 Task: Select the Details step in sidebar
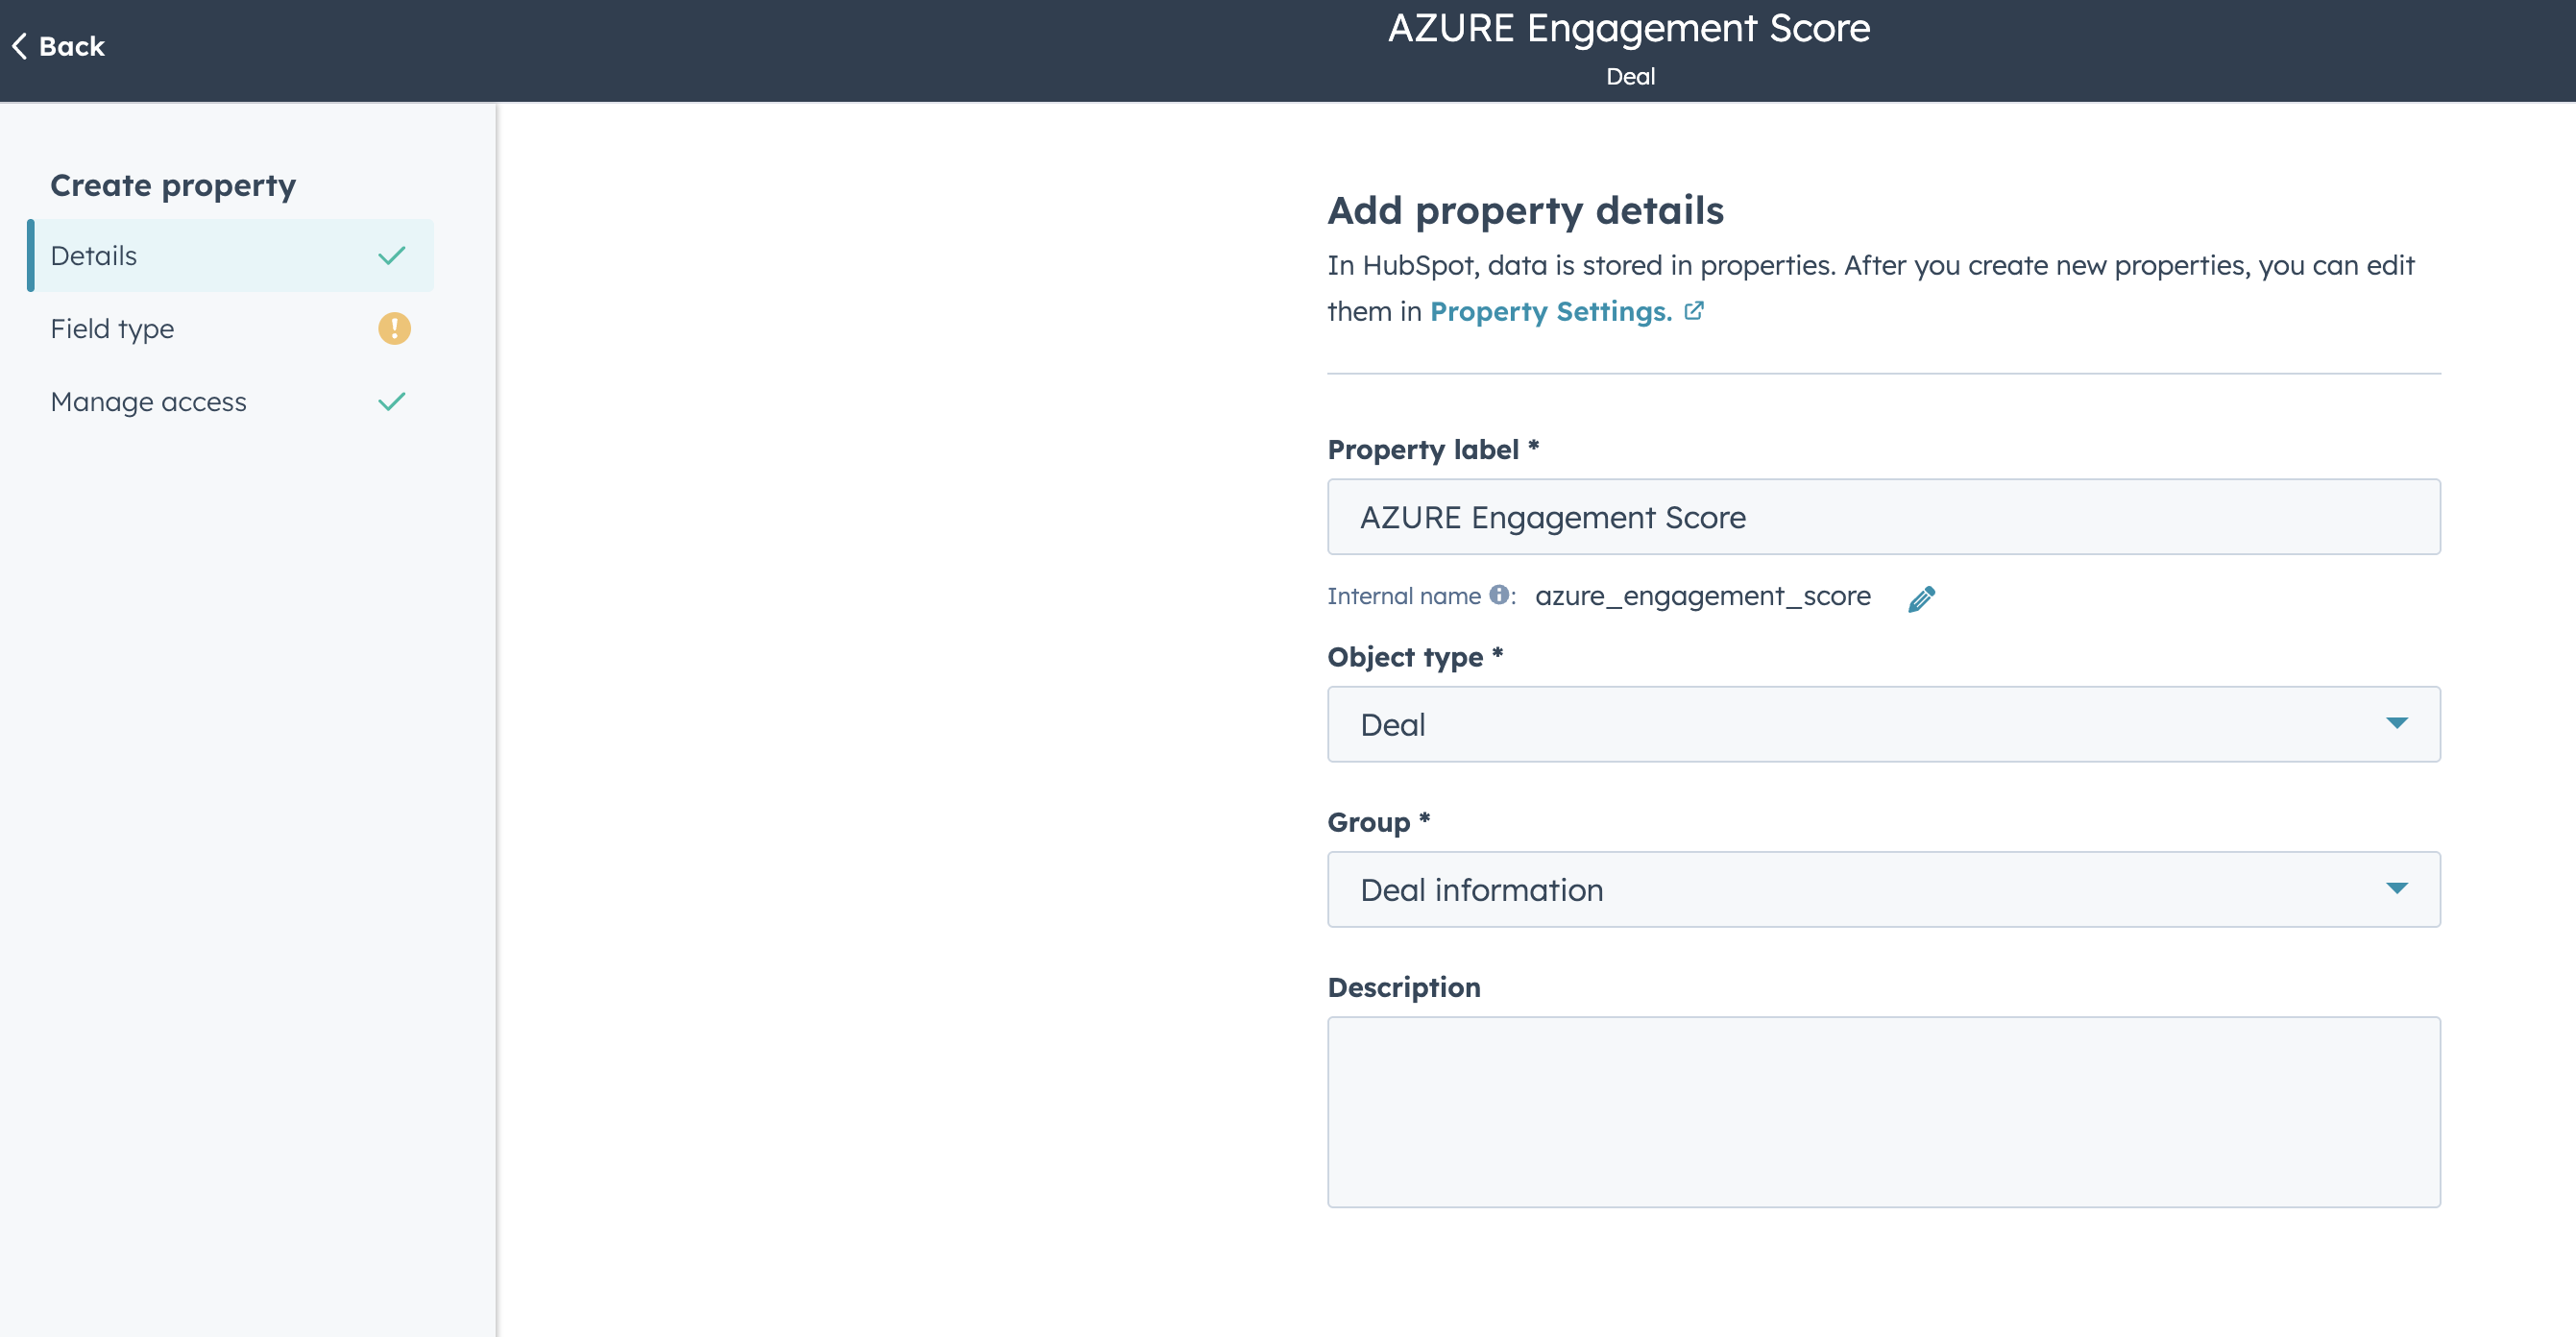click(x=95, y=256)
